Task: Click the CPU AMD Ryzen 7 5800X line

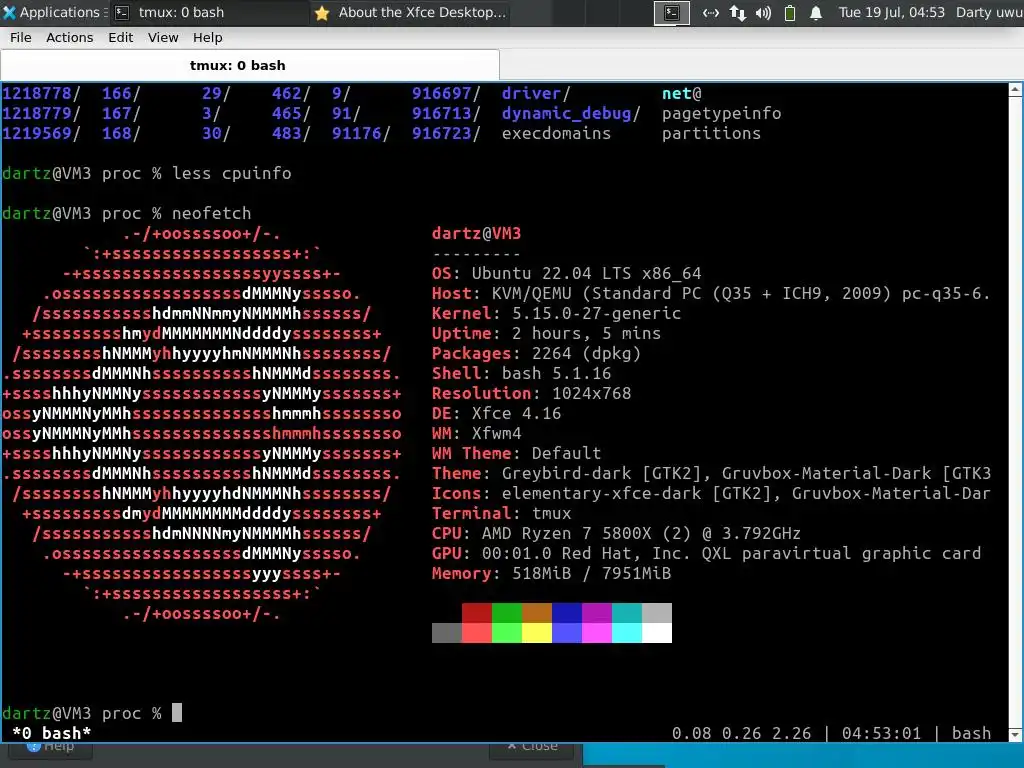Action: [616, 533]
